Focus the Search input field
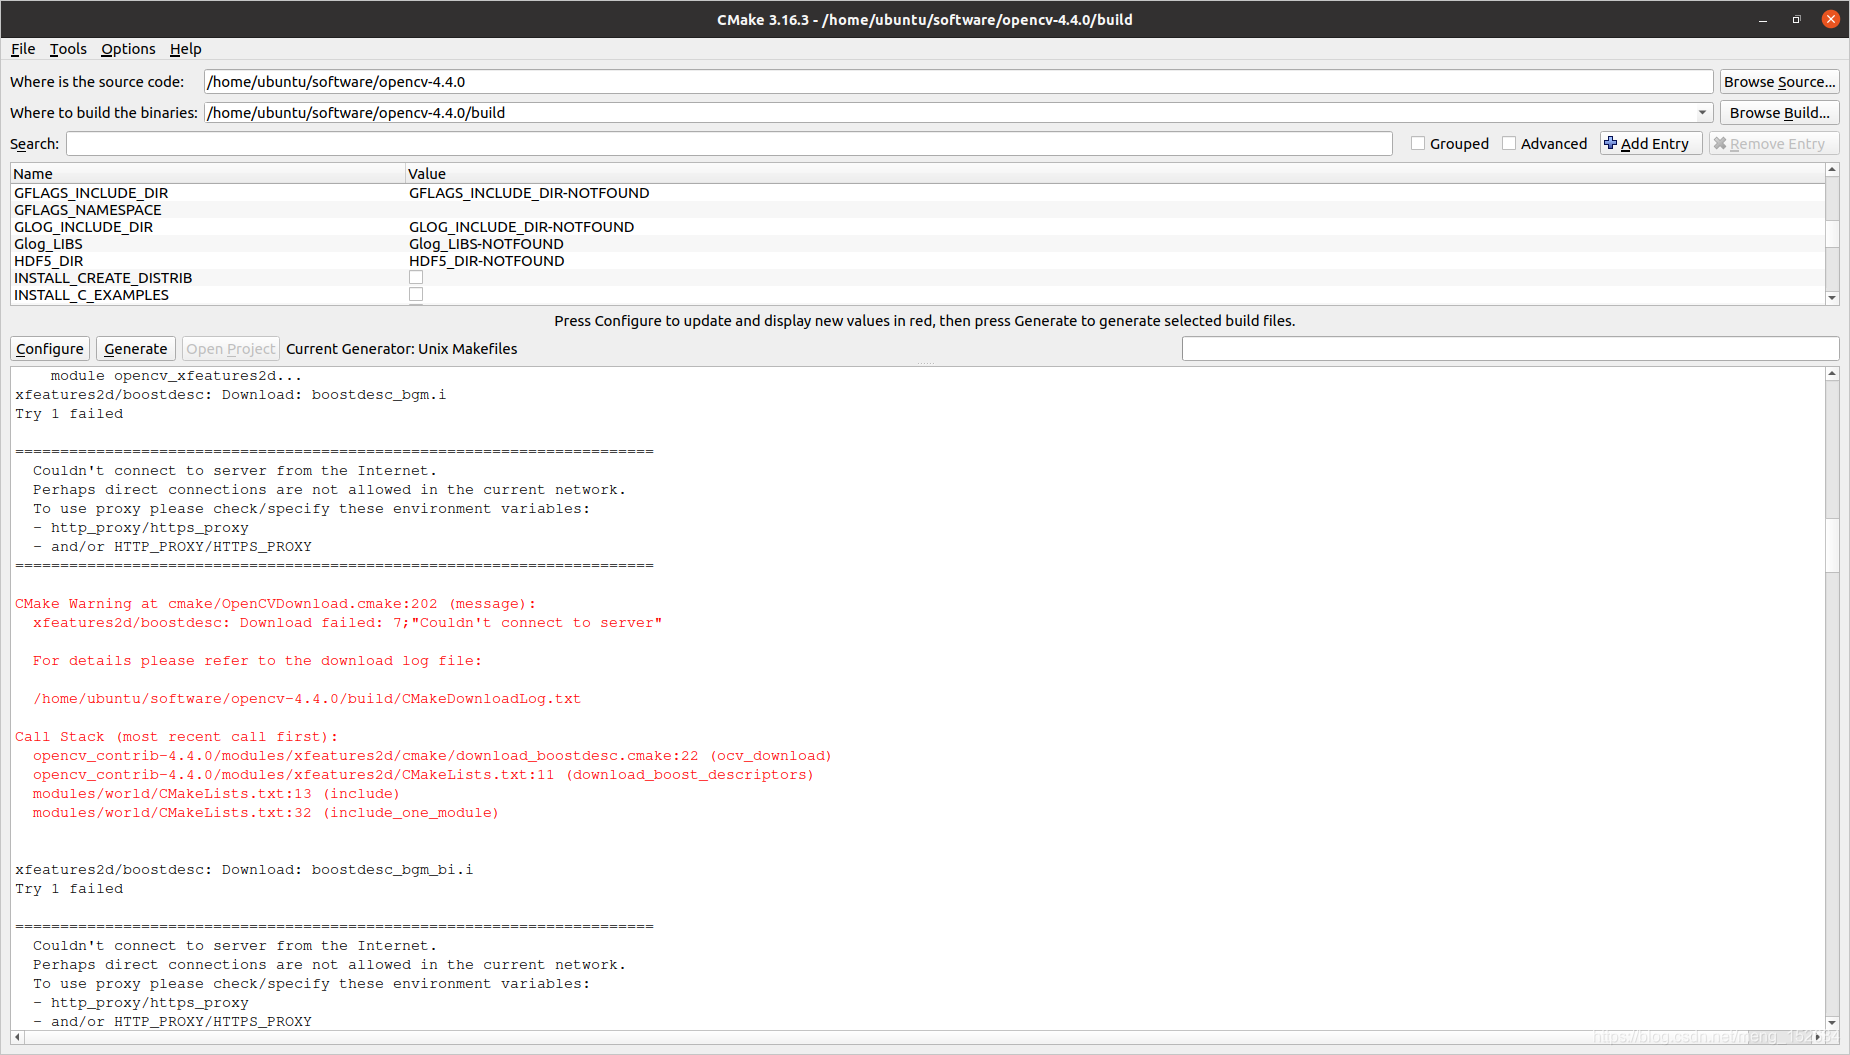The height and width of the screenshot is (1055, 1850). coord(729,144)
